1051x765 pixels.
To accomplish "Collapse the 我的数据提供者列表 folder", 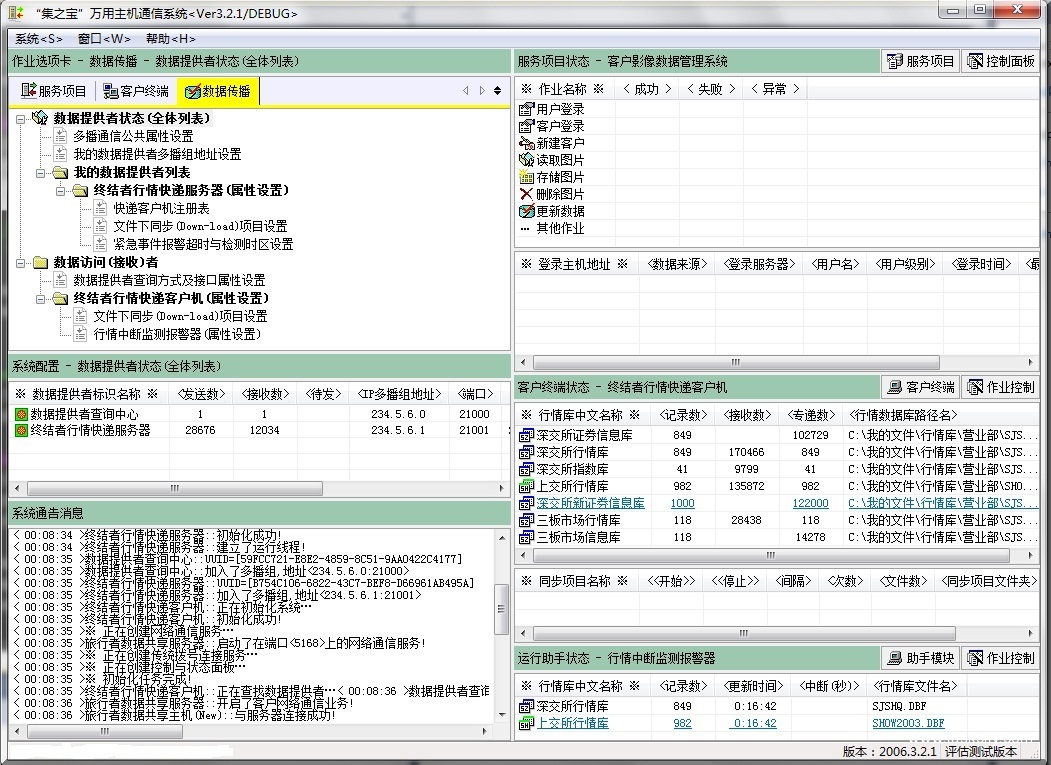I will (42, 173).
